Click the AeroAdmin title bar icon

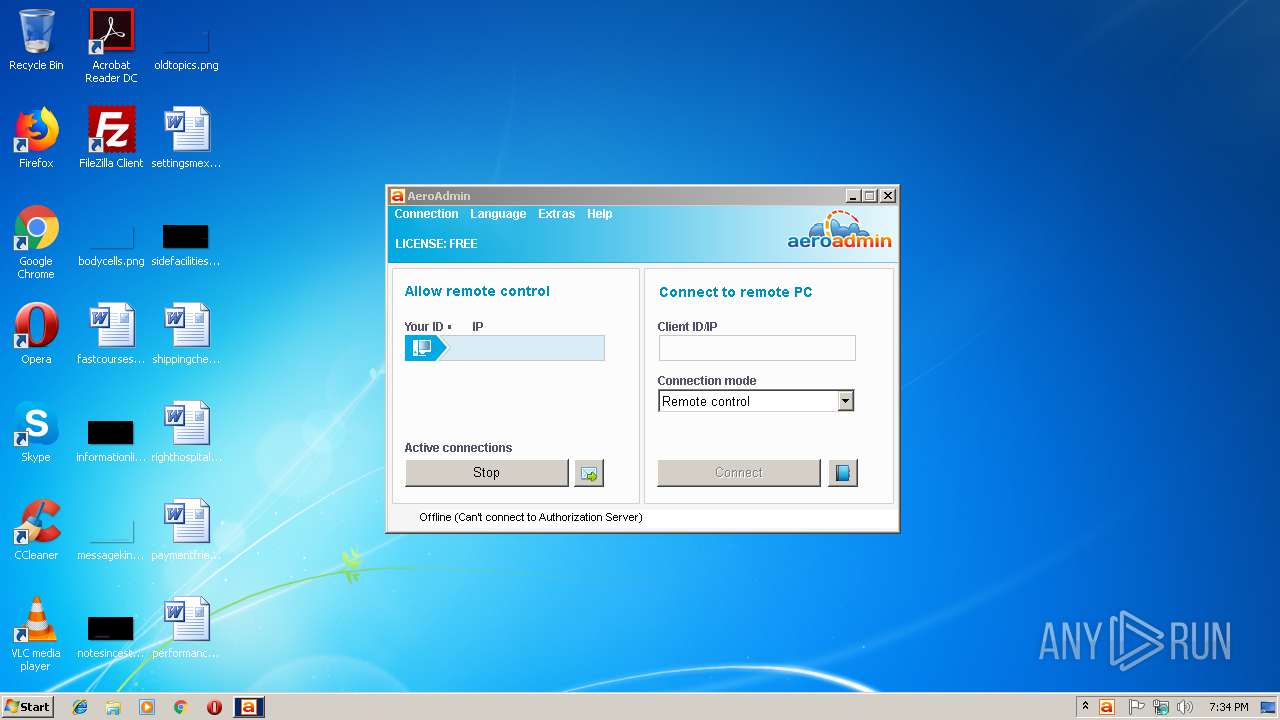click(x=397, y=196)
